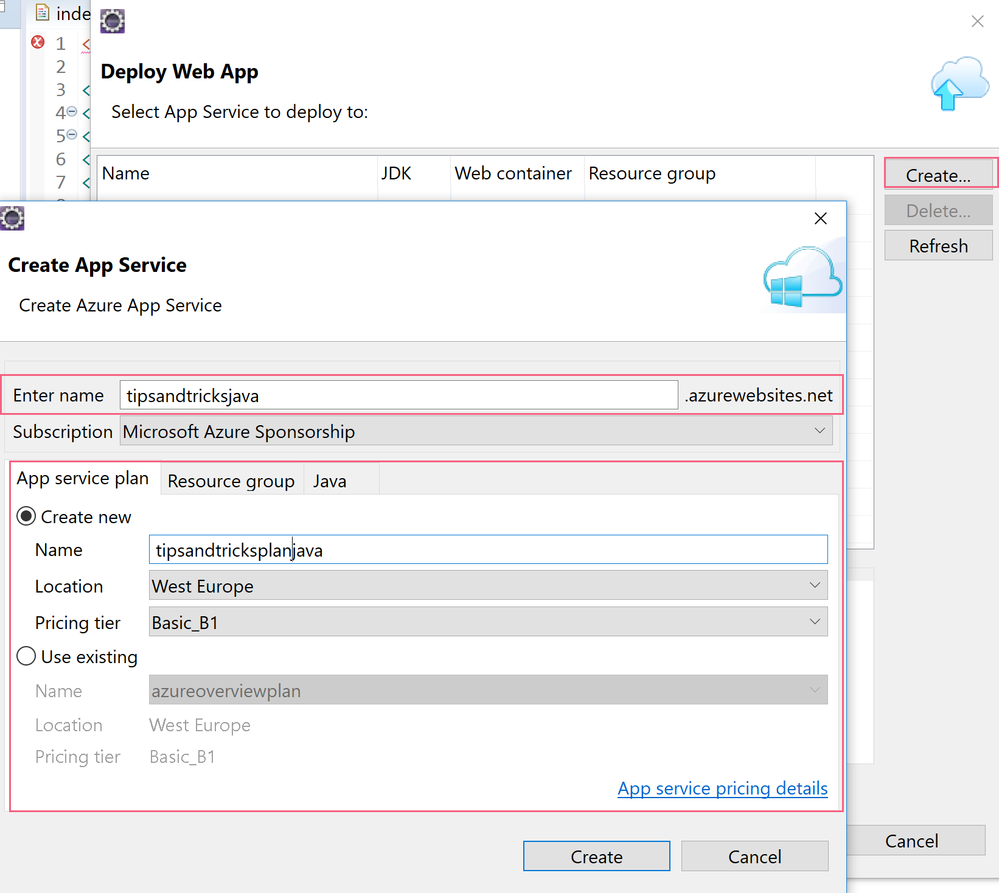Click the Web container column header

point(517,173)
